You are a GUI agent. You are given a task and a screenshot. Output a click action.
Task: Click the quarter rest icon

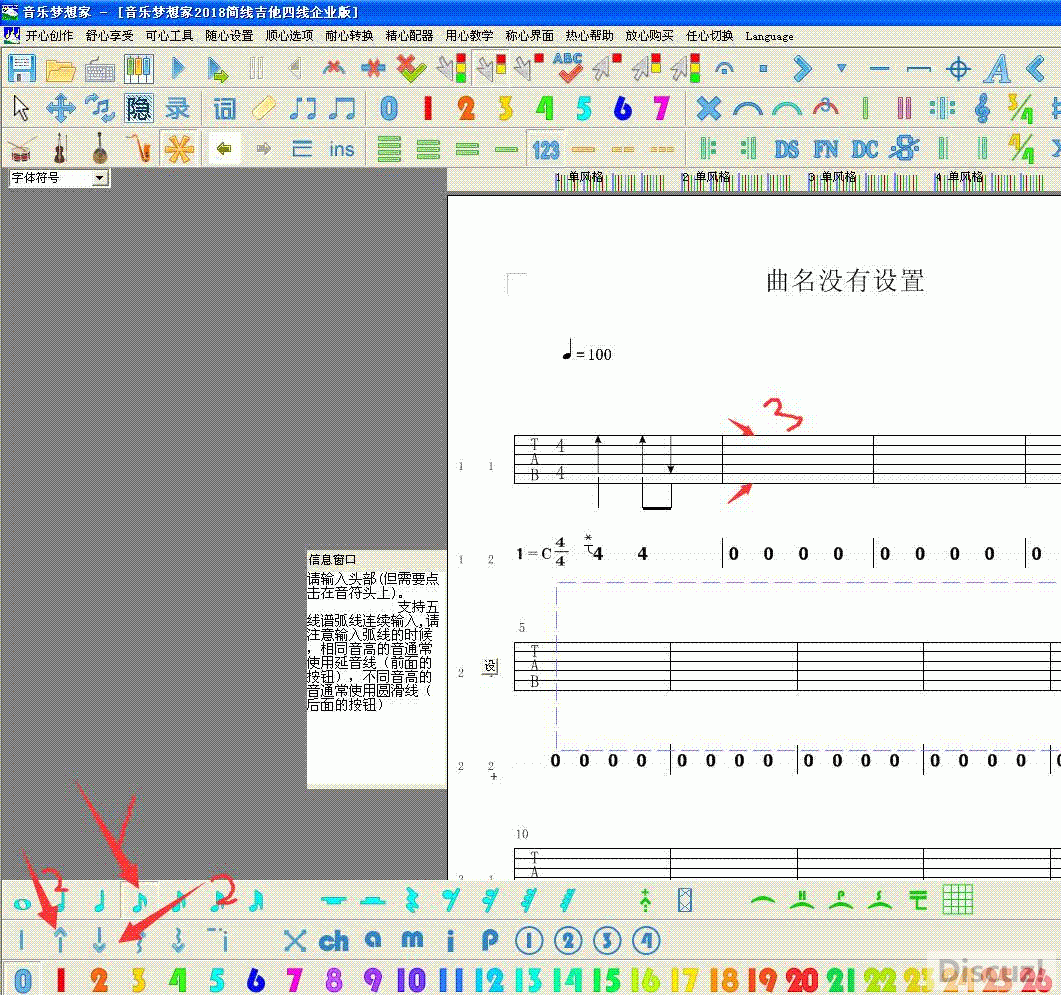coord(411,901)
